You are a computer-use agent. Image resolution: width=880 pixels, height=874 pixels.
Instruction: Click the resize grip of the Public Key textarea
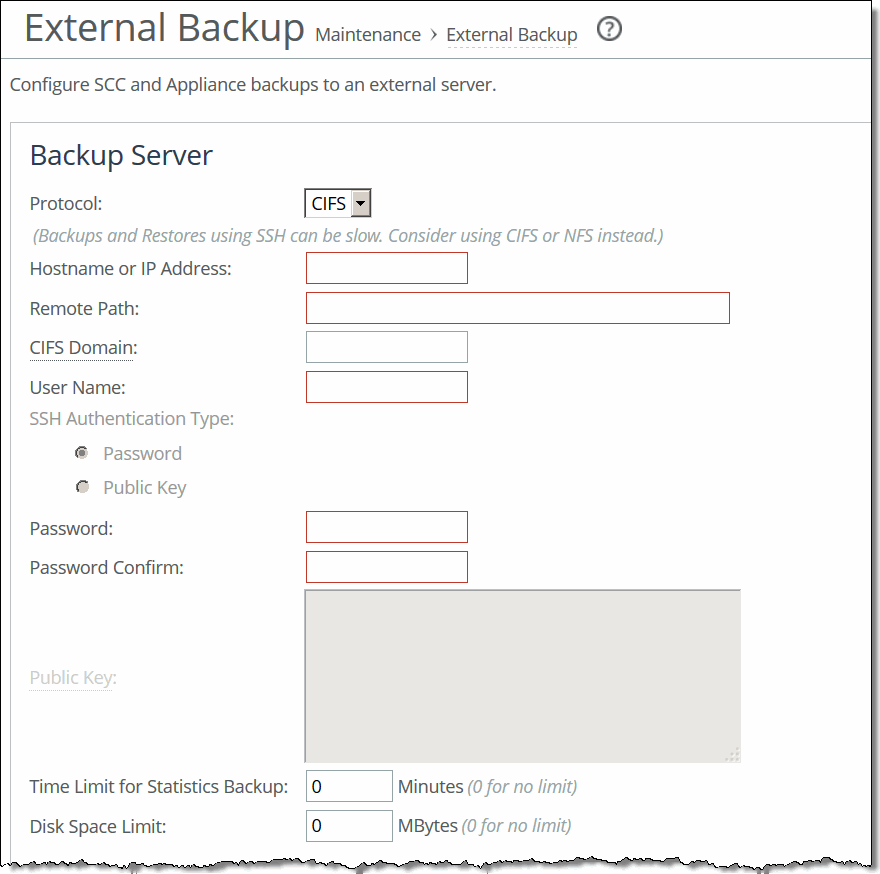[x=734, y=755]
